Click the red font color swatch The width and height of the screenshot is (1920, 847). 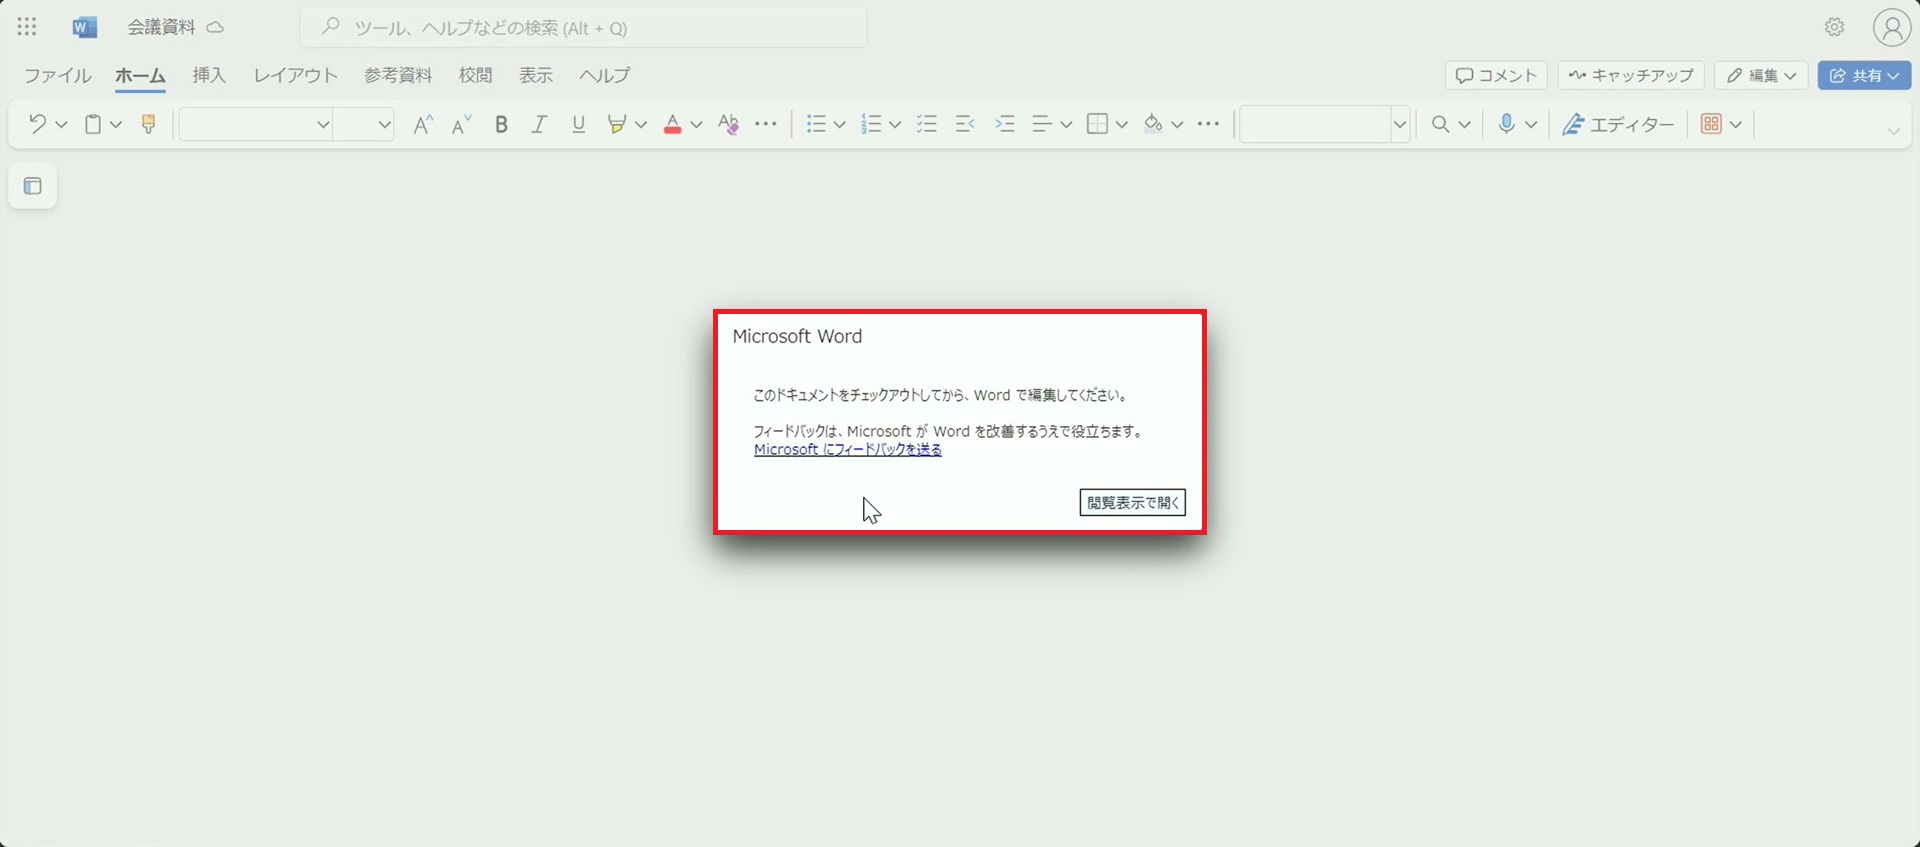click(x=672, y=124)
